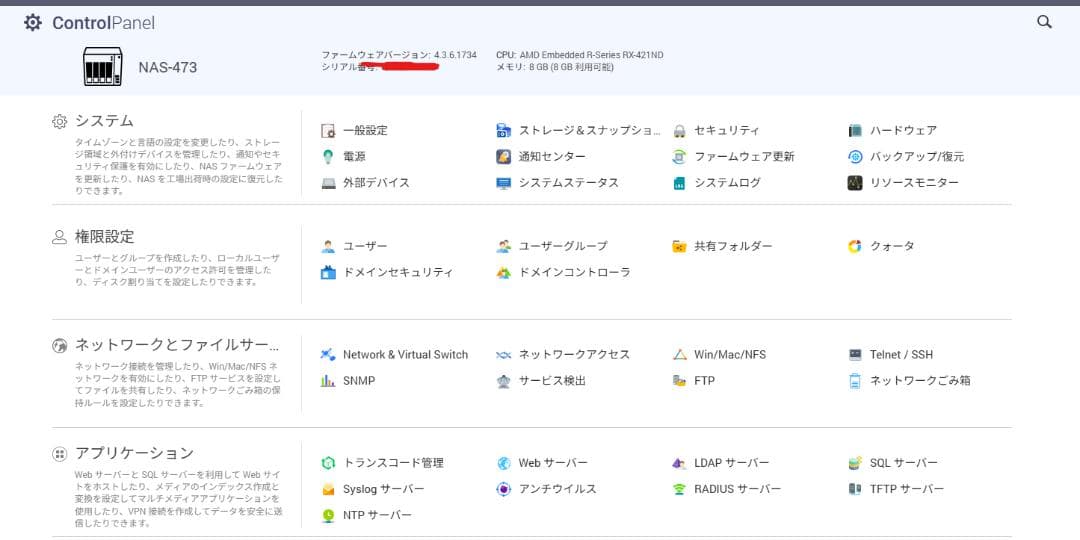Viewport: 1080px width, 540px height.
Task: Click the NAS-473 device image
Action: [x=103, y=67]
